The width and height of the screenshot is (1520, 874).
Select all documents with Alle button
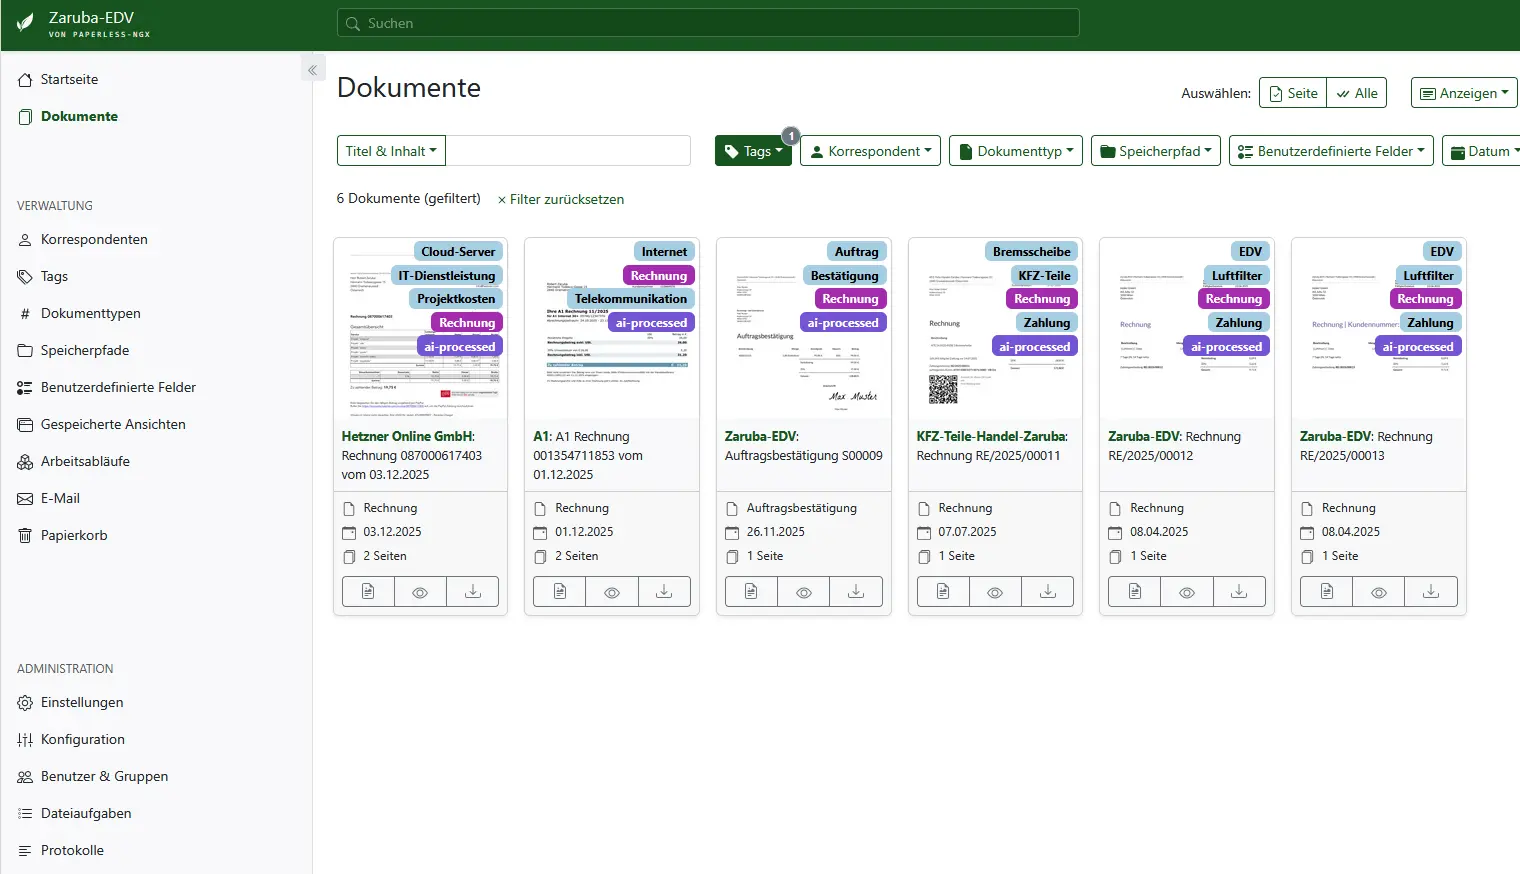pos(1357,93)
